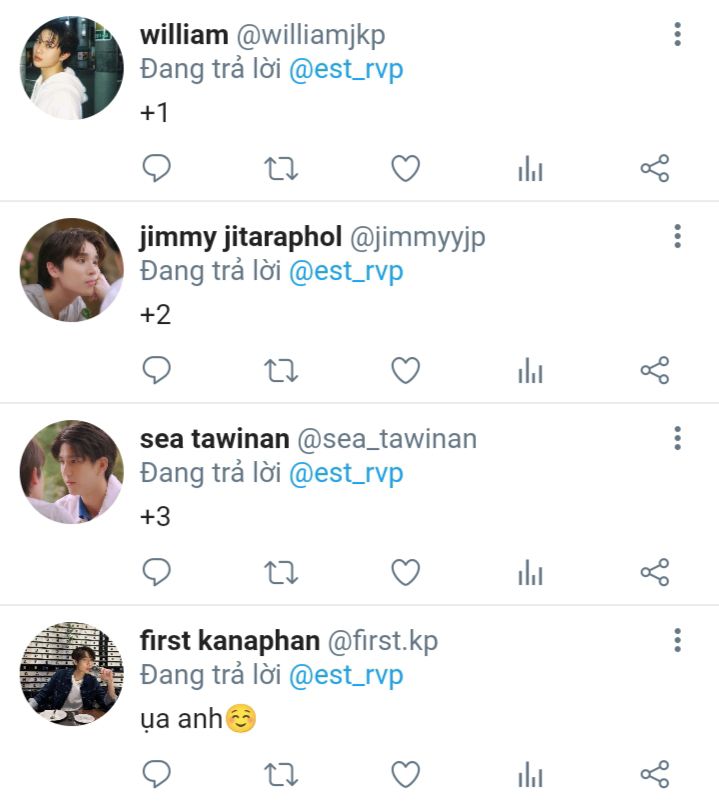This screenshot has height=802, width=719.
Task: Open more options on jimmy jitaraphol's tweet
Action: (678, 237)
